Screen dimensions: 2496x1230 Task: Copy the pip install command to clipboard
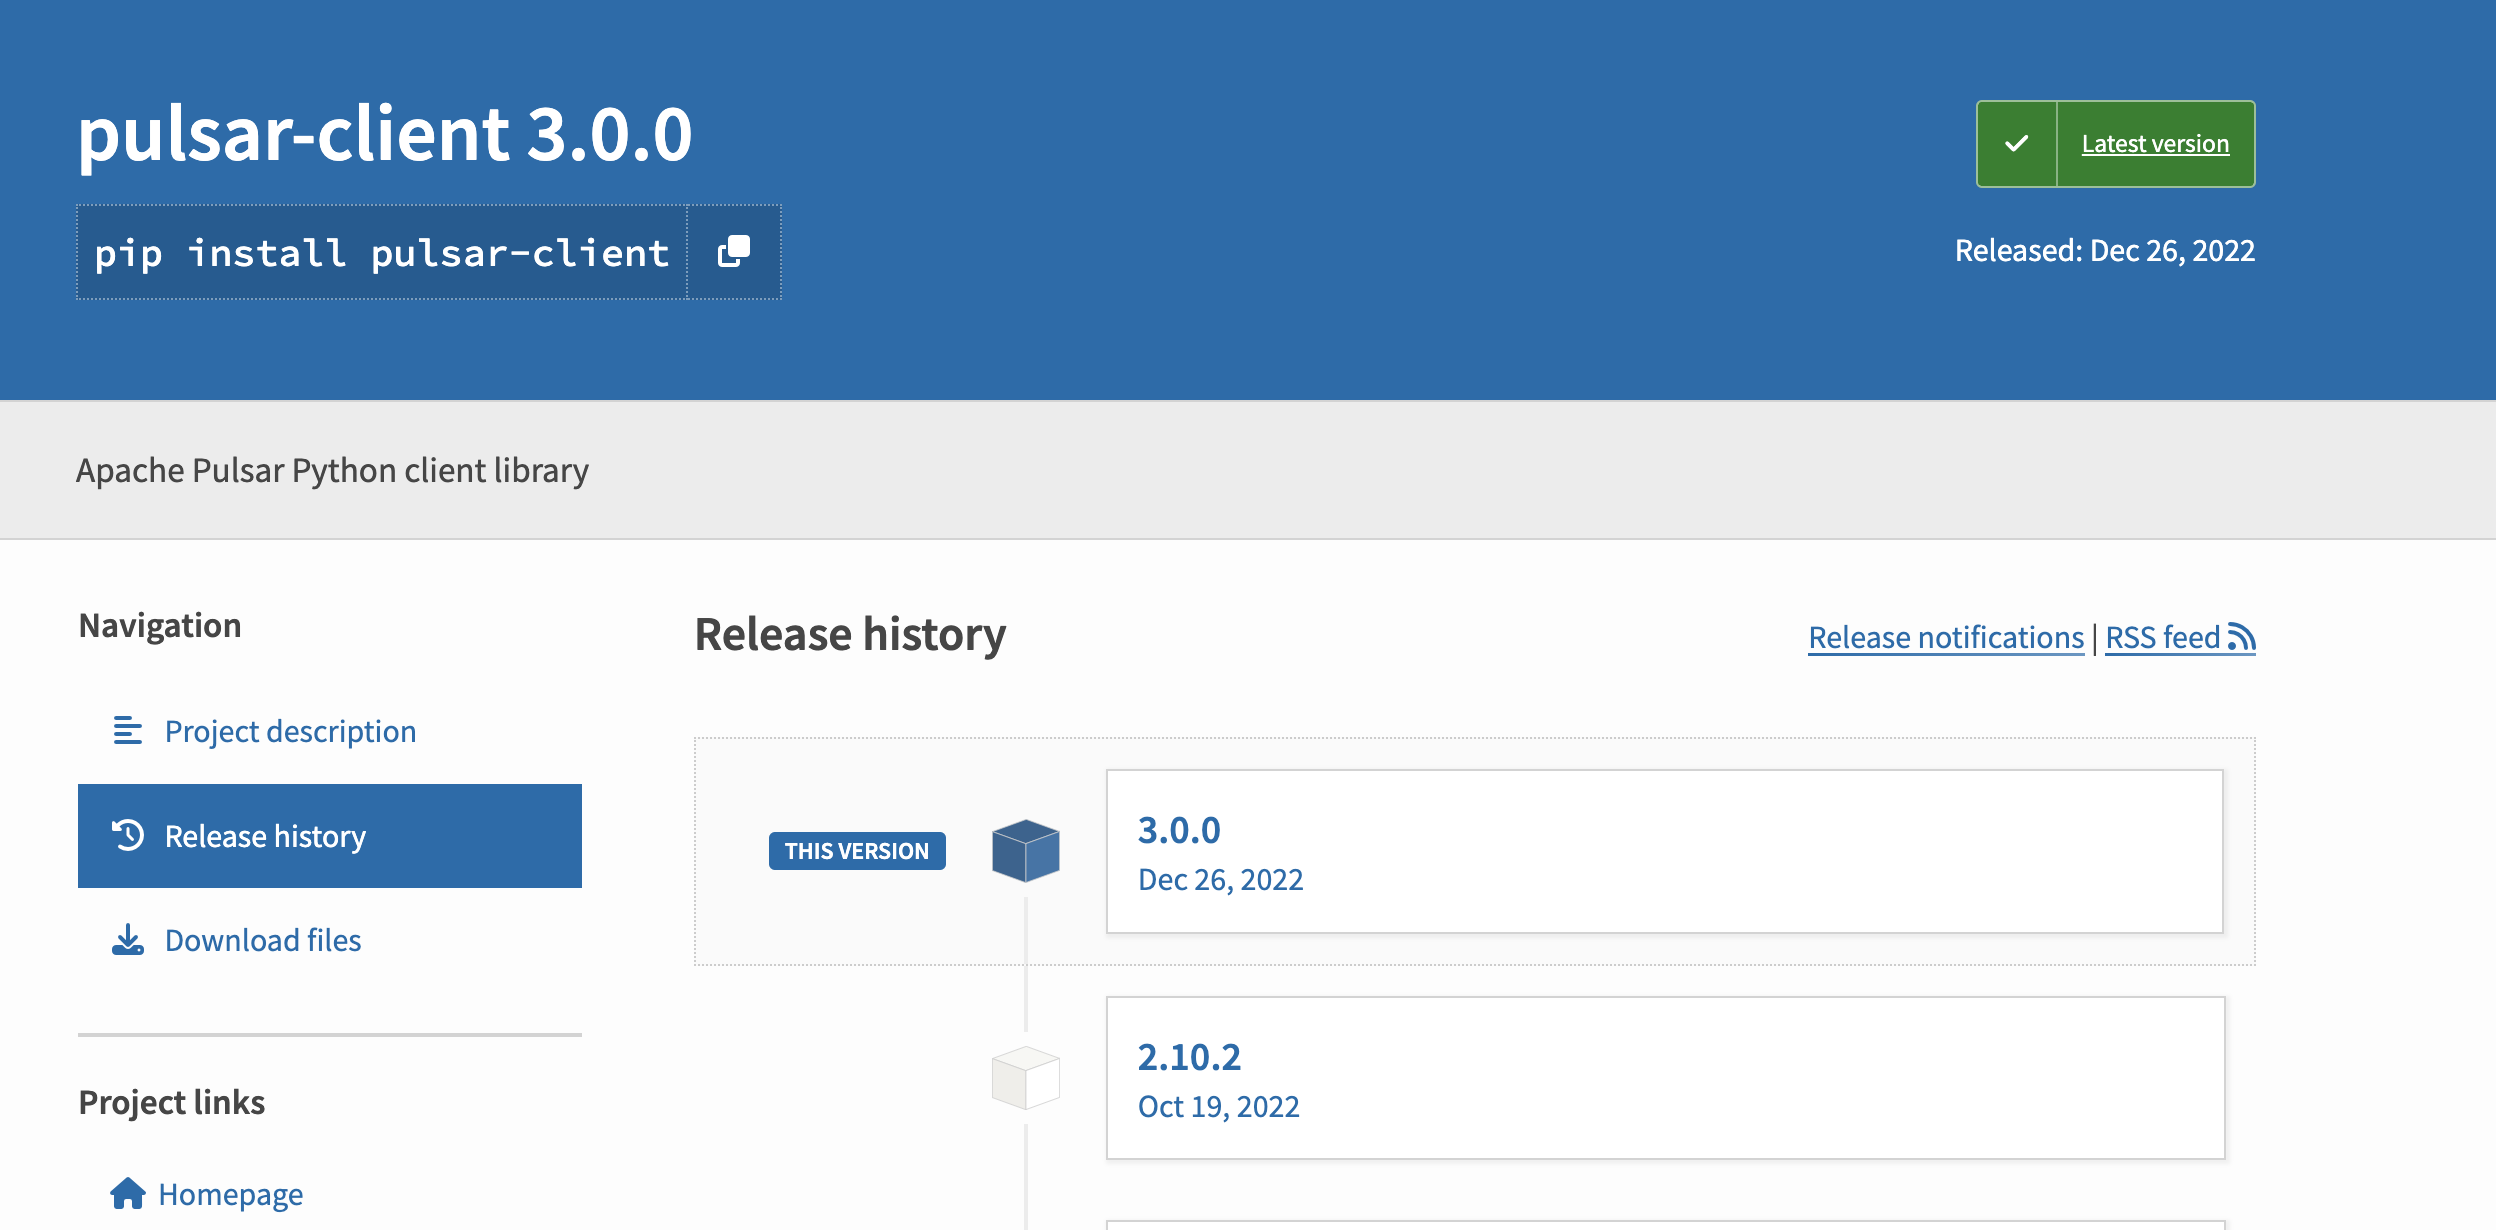click(734, 252)
